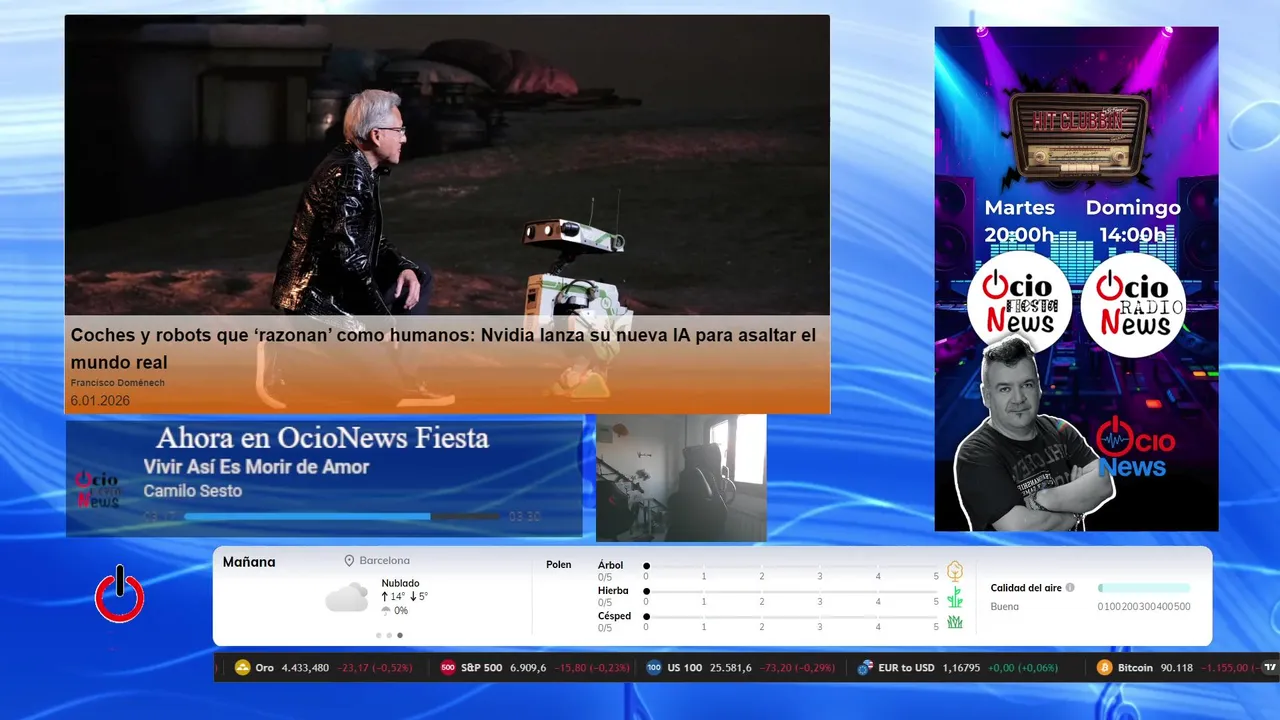
Task: Click the Bitcoin price 90.118
Action: coord(1176,668)
